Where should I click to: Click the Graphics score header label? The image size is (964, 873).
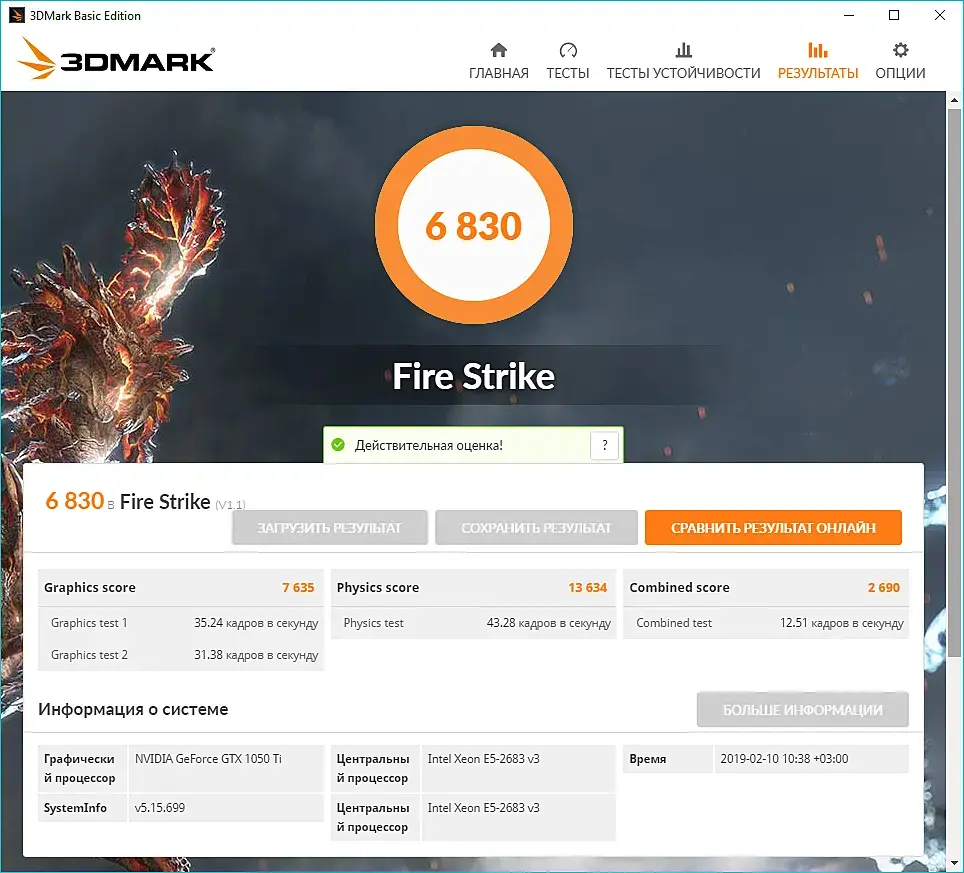point(90,587)
